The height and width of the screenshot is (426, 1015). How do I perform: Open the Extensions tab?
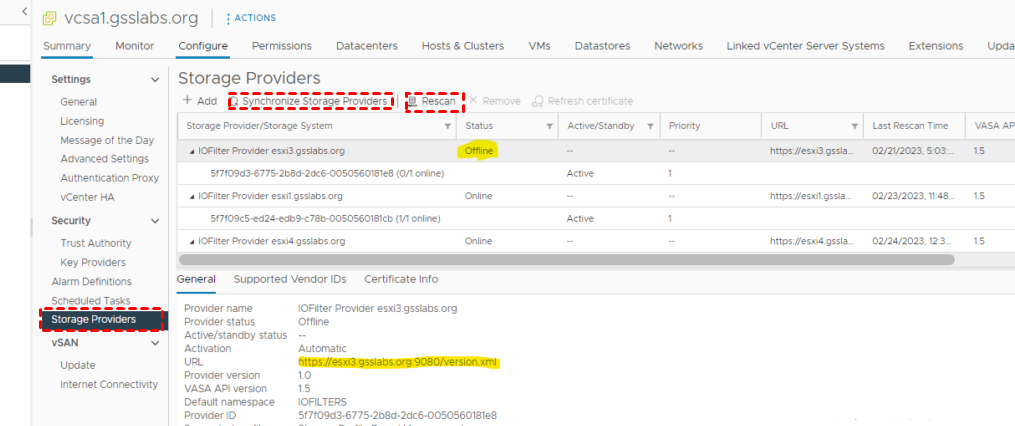click(x=935, y=46)
